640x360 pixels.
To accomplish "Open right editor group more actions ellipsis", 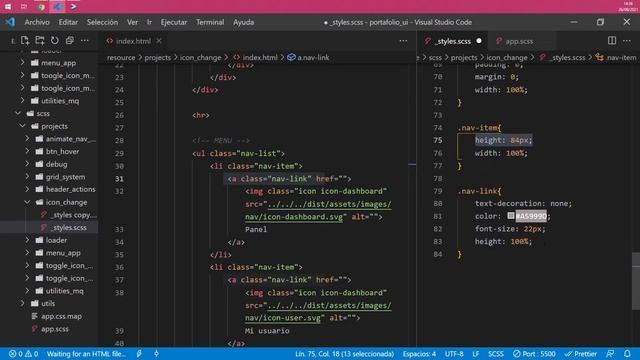I will point(627,41).
